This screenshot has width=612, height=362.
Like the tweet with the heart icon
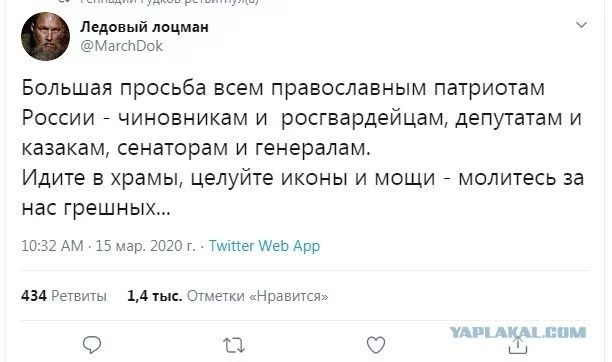tap(376, 345)
